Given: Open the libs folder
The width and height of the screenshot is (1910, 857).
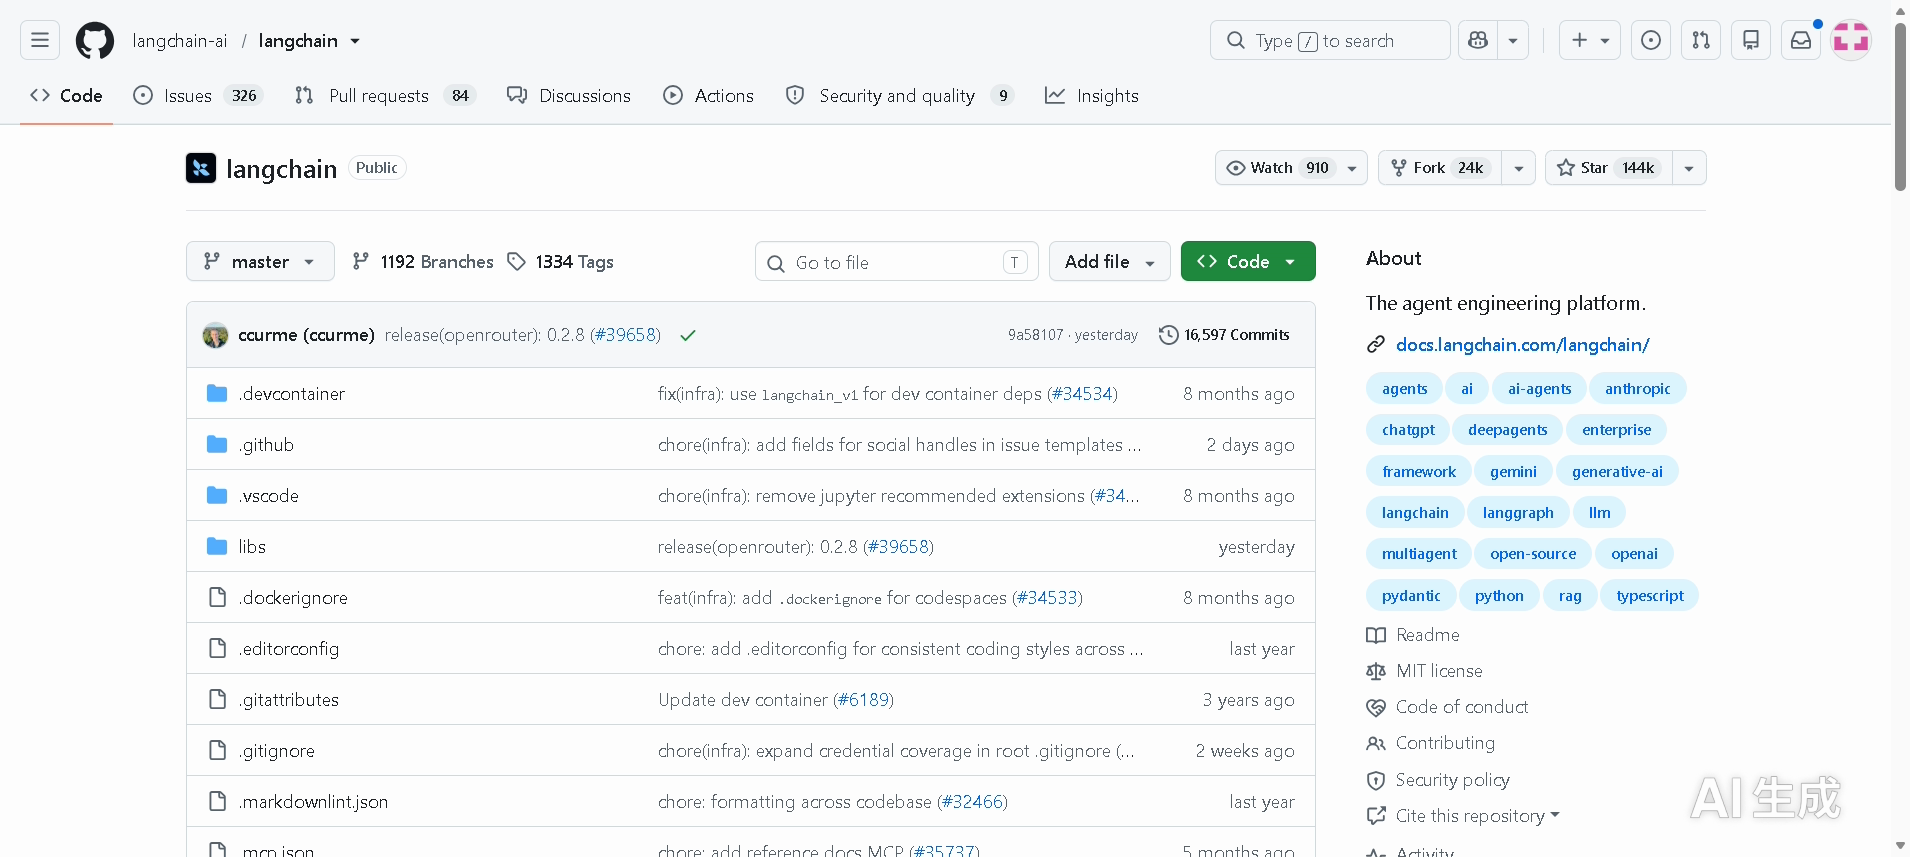Looking at the screenshot, I should [252, 547].
